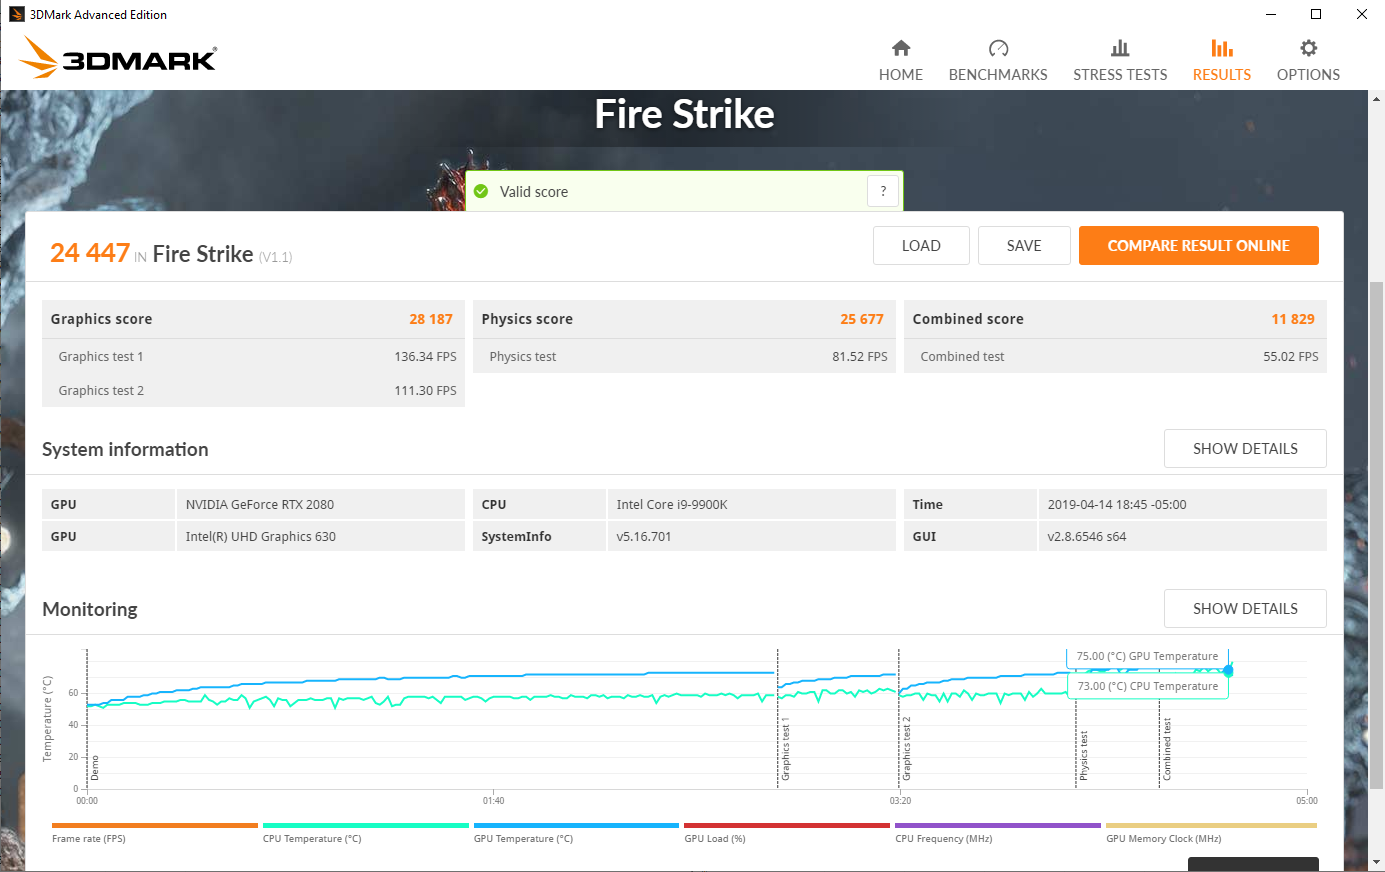Viewport: 1385px width, 872px height.
Task: Click the GUI version v2.8.6546 s64
Action: pyautogui.click(x=1087, y=537)
